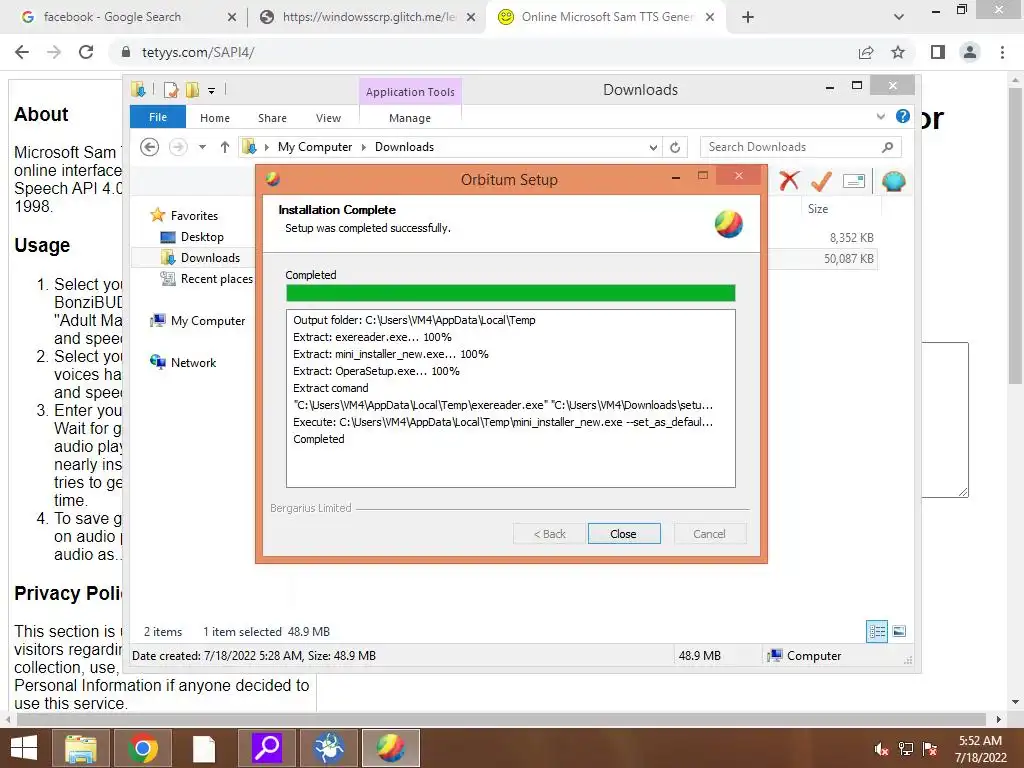Refresh the Downloads folder
The height and width of the screenshot is (768, 1024).
(x=675, y=148)
